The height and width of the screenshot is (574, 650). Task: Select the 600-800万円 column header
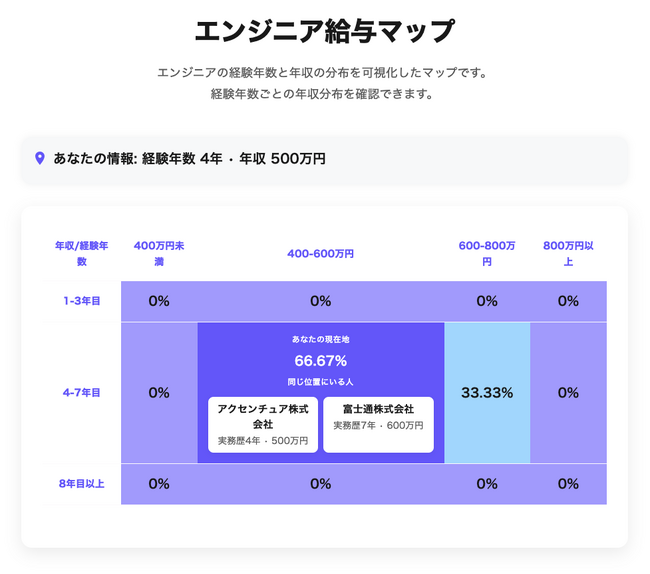pos(487,254)
